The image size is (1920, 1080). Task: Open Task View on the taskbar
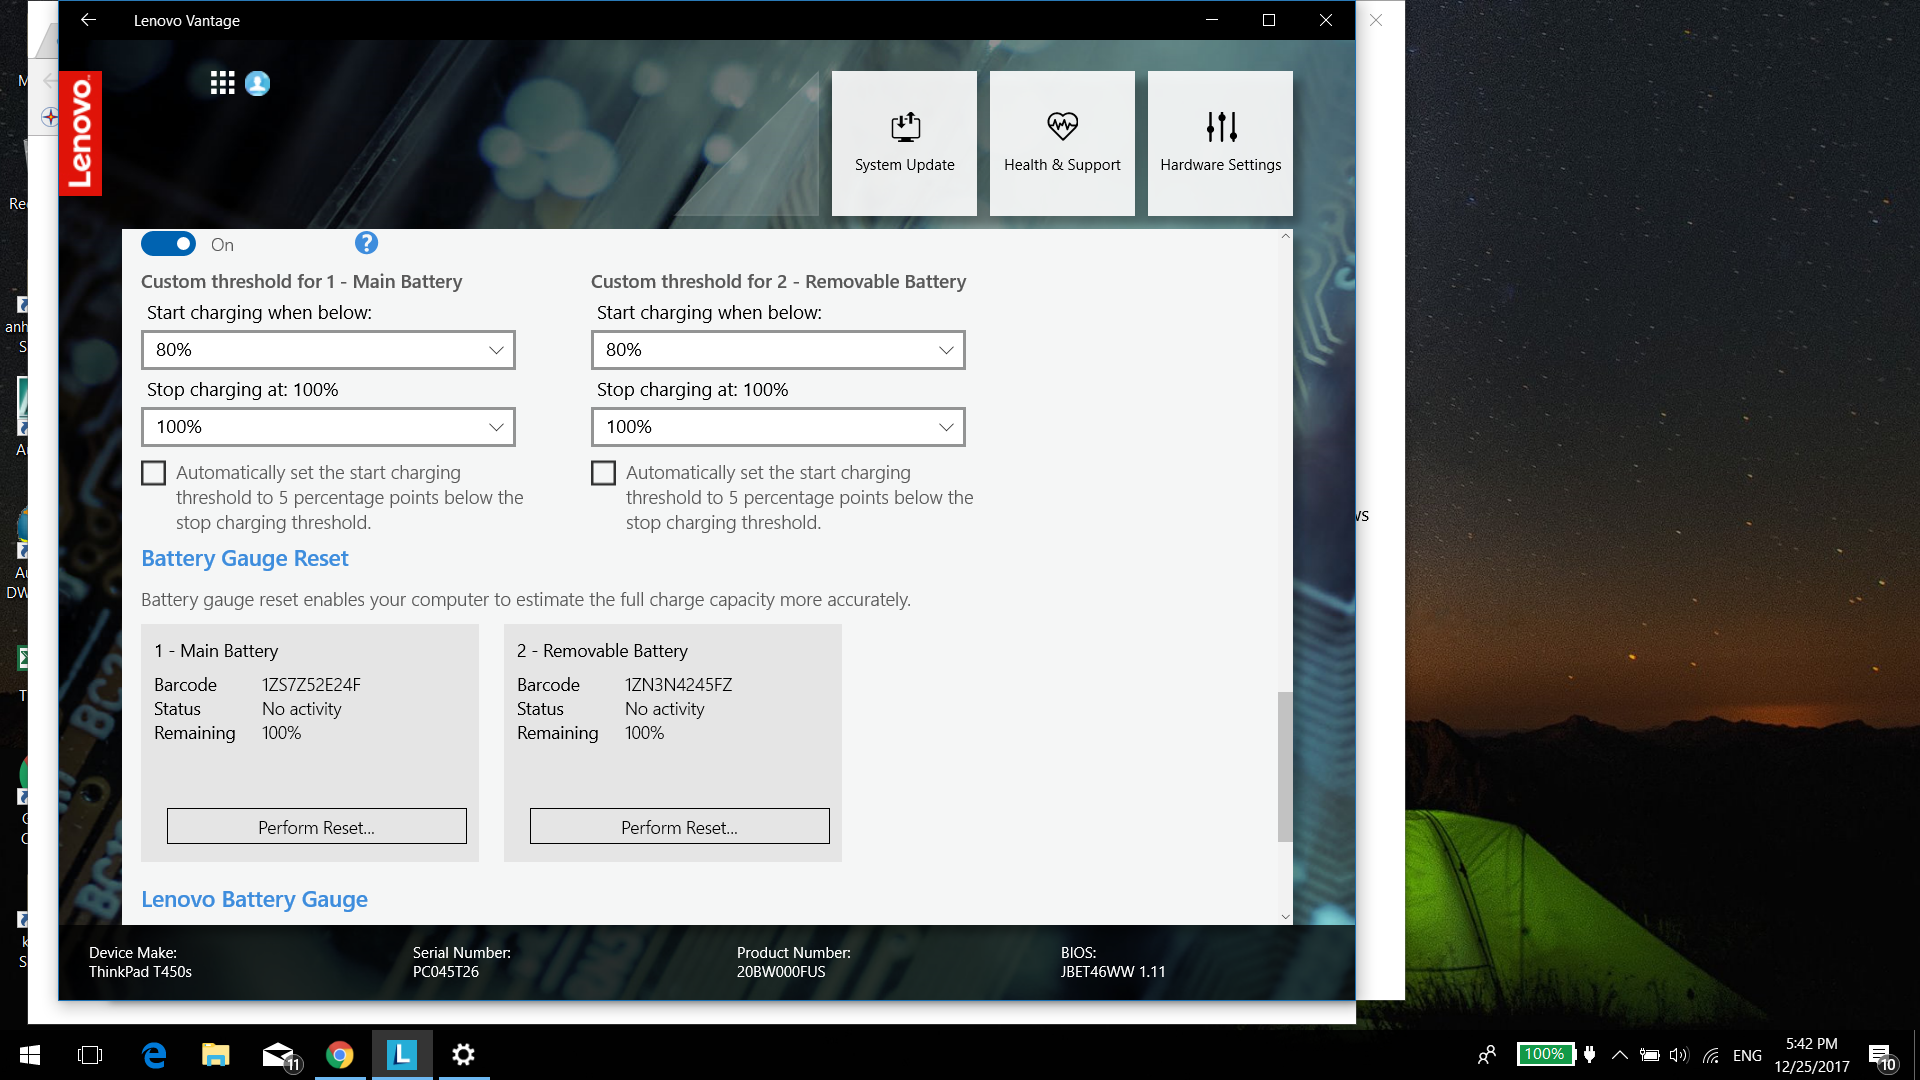tap(90, 1055)
